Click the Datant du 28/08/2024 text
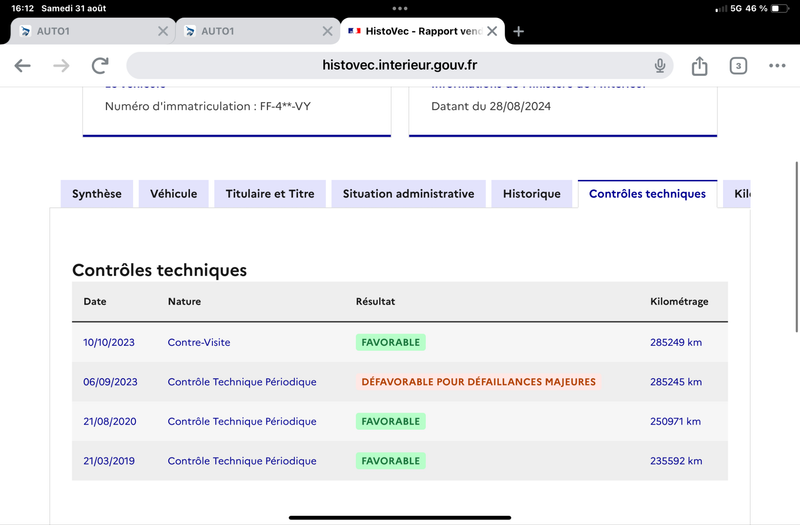This screenshot has height=525, width=800. click(x=491, y=106)
